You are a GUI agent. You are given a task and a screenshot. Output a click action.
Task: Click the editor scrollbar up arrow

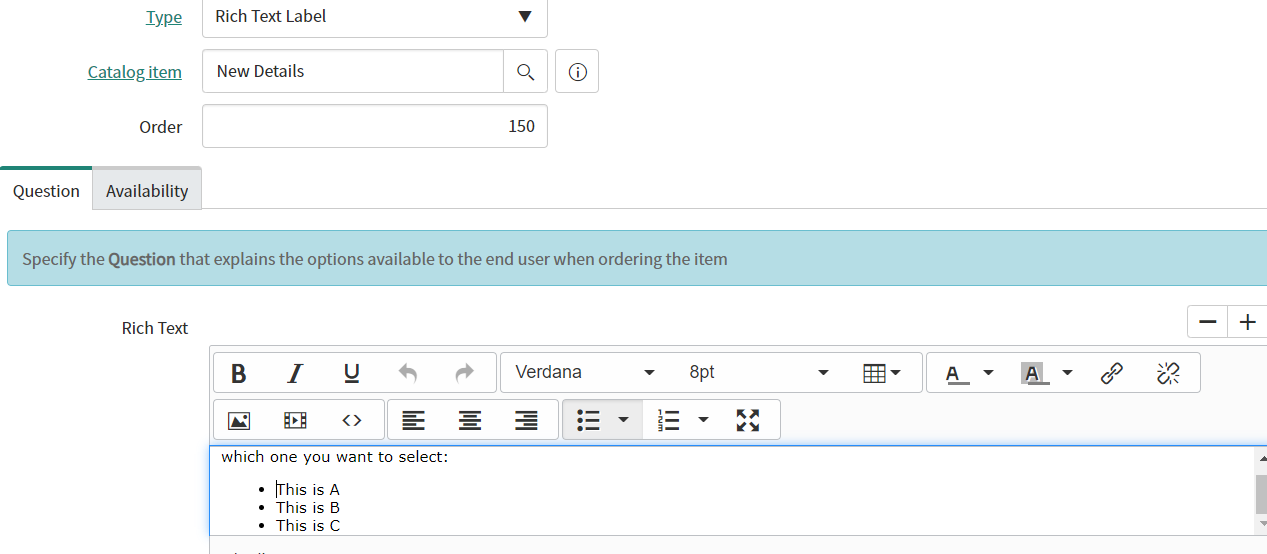[x=1261, y=457]
